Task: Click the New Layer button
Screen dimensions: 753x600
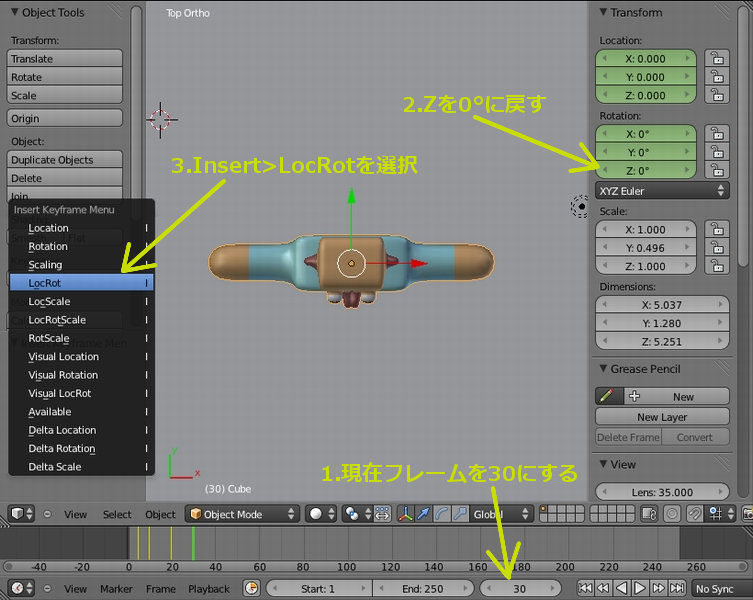Action: pyautogui.click(x=662, y=416)
